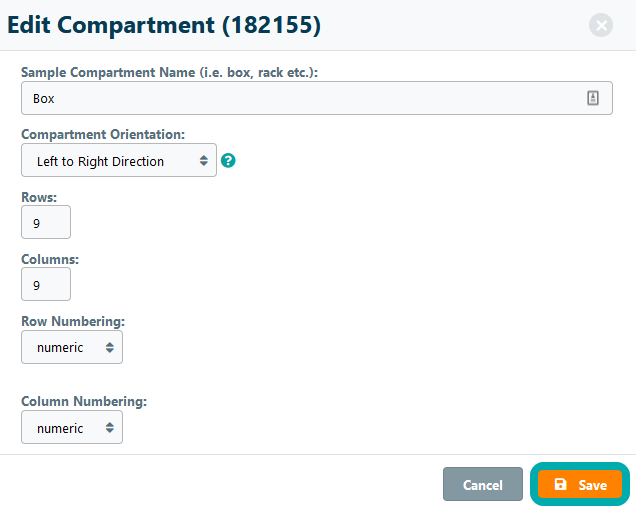Click the floppy disk icon on Save
636x516 pixels.
pyautogui.click(x=561, y=484)
